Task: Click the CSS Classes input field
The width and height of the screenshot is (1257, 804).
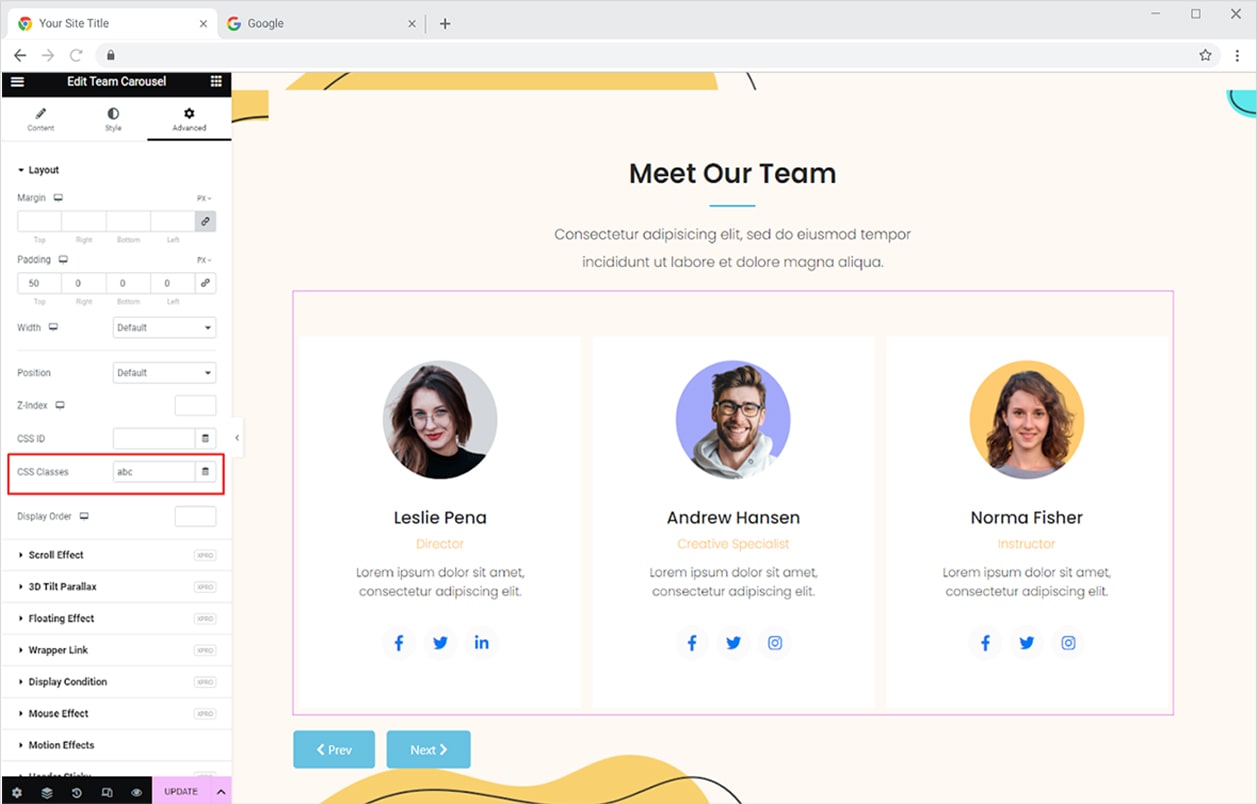Action: pos(153,471)
